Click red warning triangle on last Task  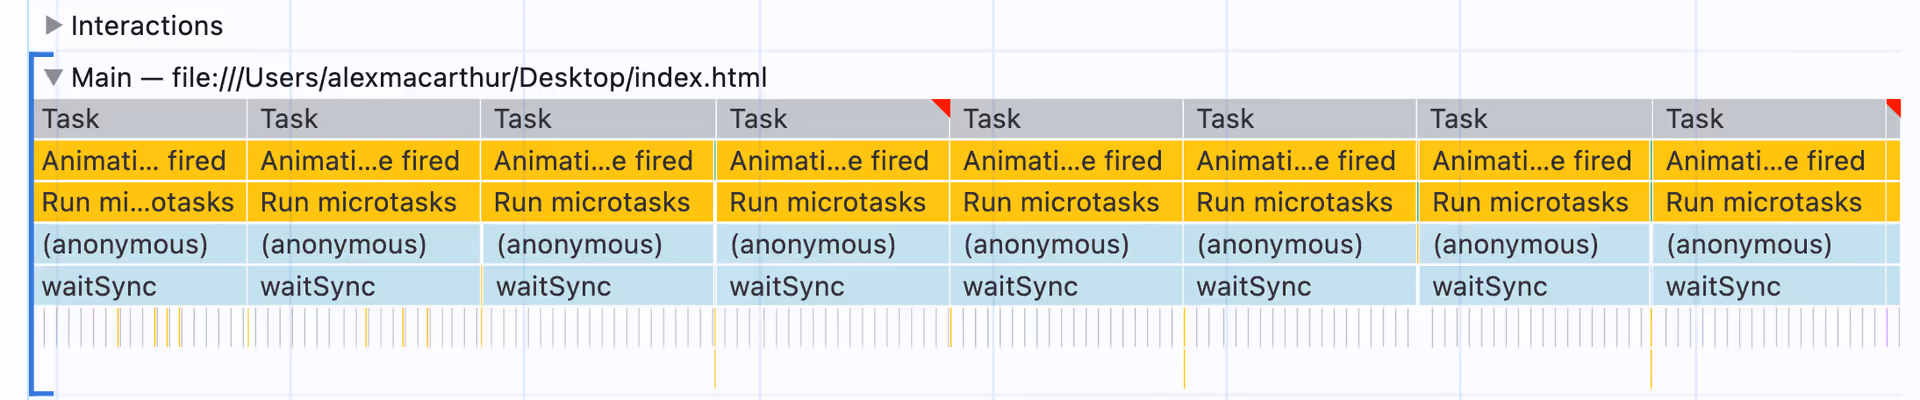(x=1893, y=108)
